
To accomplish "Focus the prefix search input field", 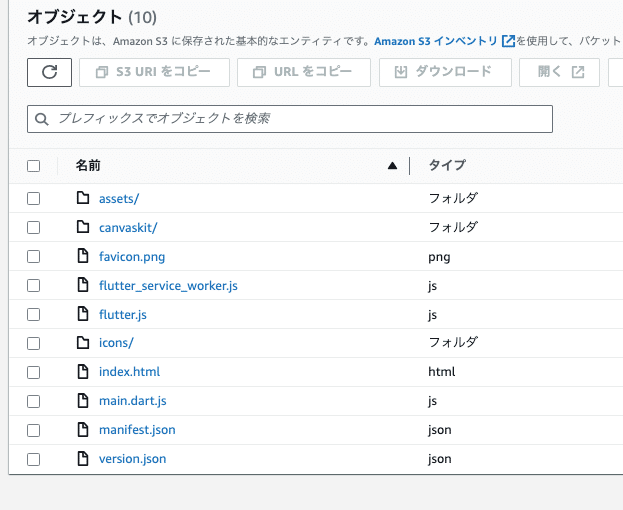I will (x=290, y=118).
